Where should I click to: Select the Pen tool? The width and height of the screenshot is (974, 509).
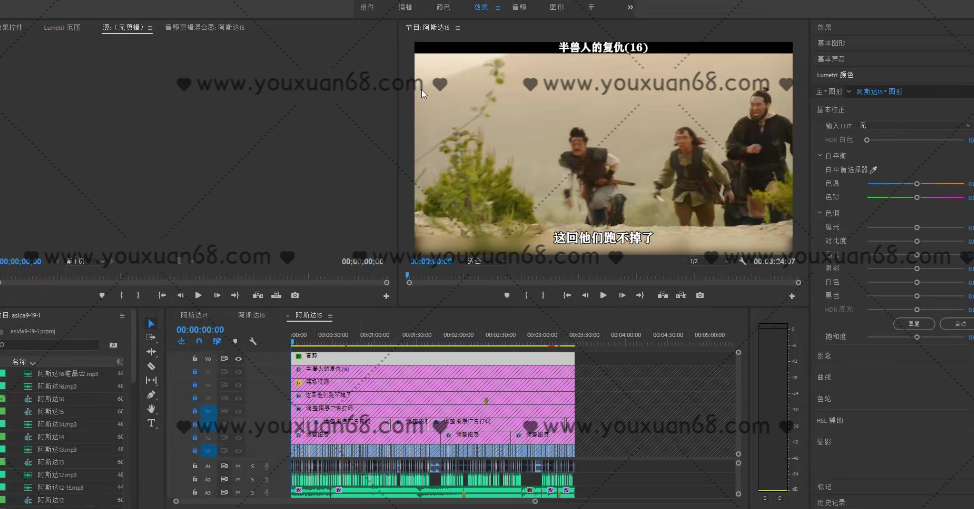click(151, 395)
